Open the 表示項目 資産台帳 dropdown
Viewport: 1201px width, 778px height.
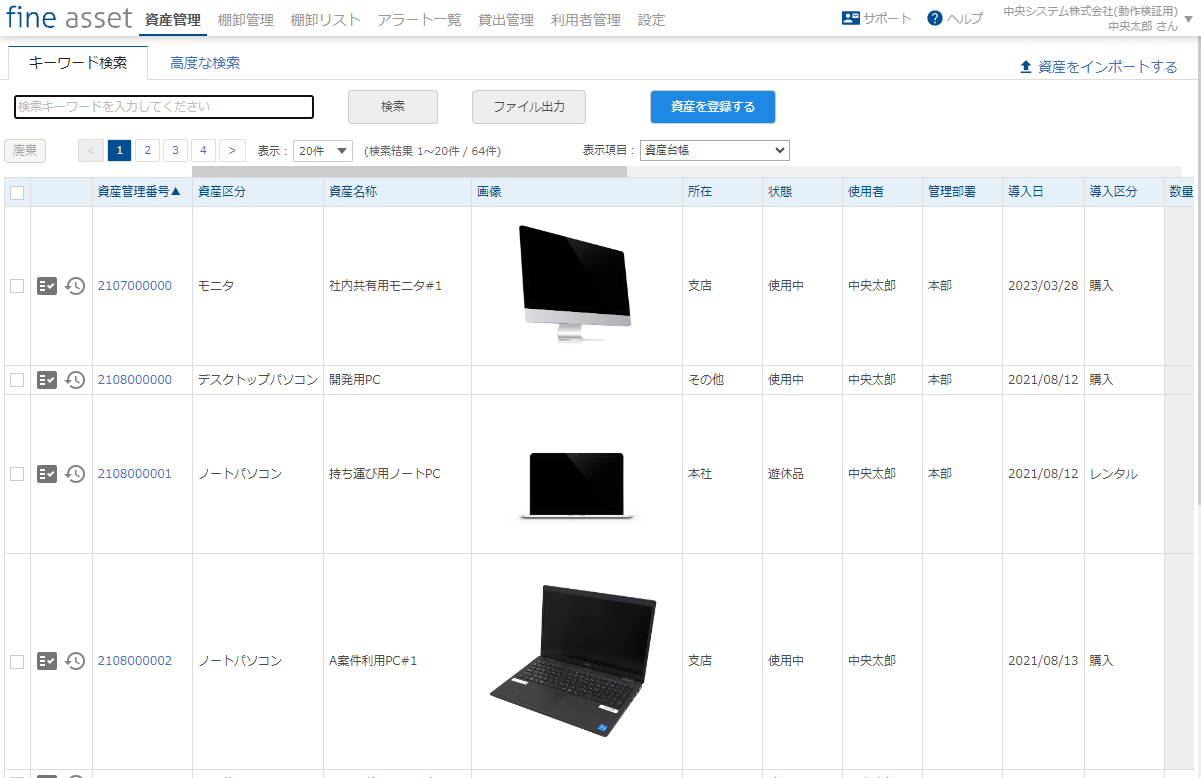click(x=713, y=149)
